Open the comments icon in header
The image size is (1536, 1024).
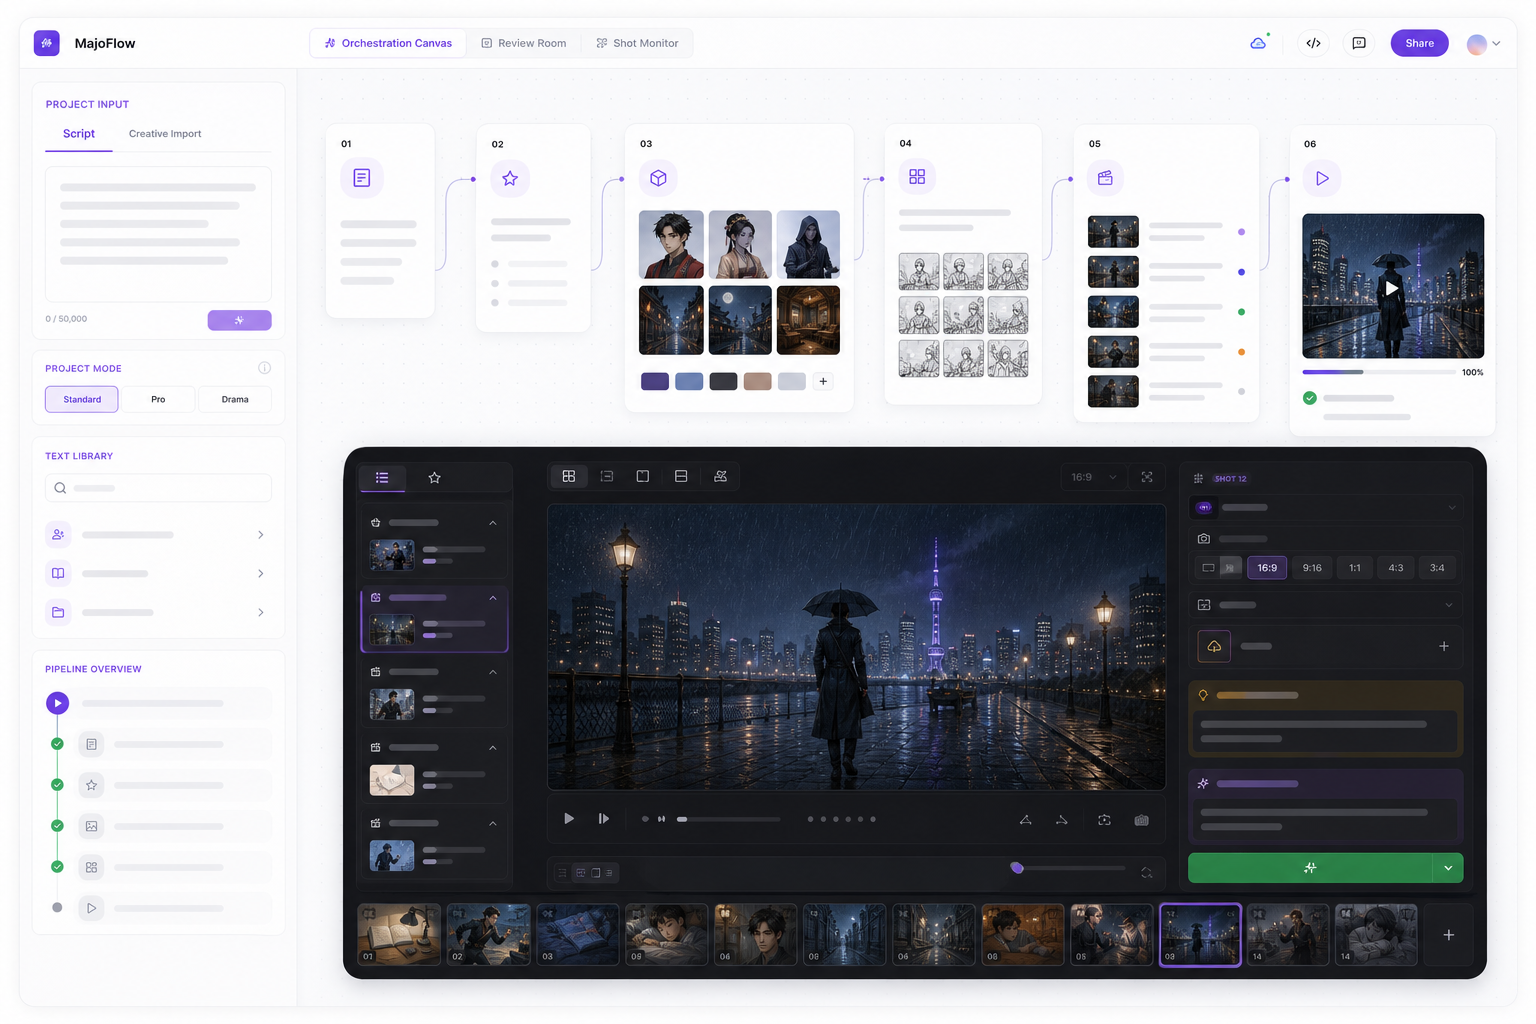pos(1359,43)
